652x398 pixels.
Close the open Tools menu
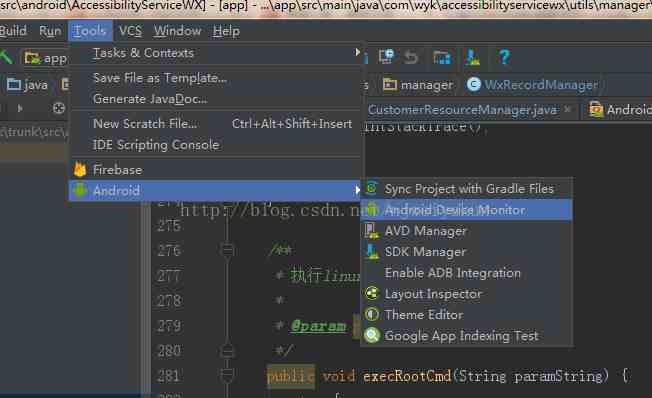(x=90, y=31)
